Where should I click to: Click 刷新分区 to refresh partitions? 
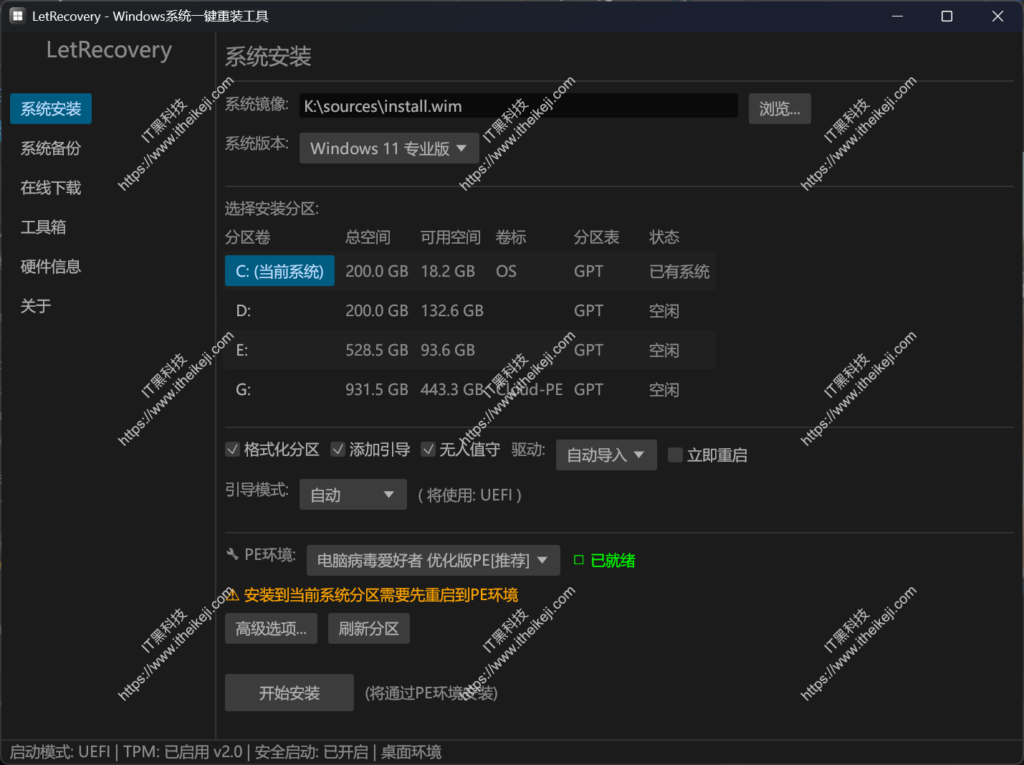click(368, 629)
